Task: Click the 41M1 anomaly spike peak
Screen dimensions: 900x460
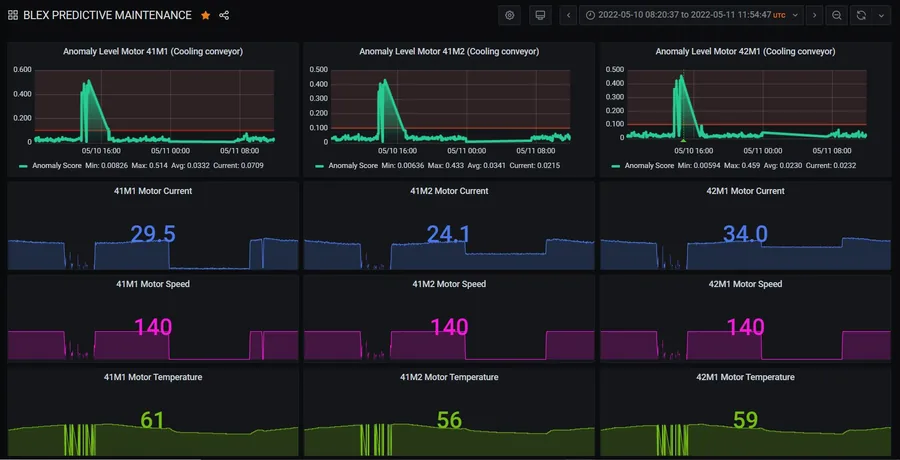Action: pos(88,81)
